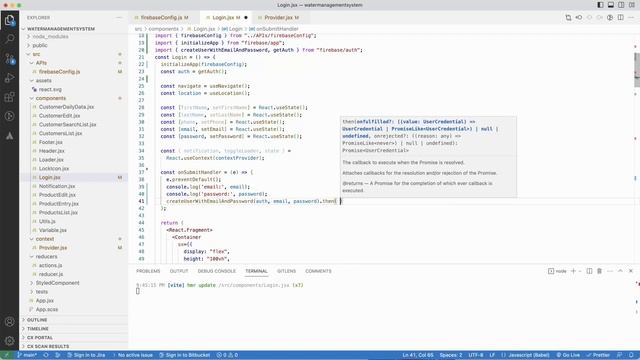The width and height of the screenshot is (640, 360).
Task: Click the notifications bell in status bar
Action: pyautogui.click(x=631, y=355)
